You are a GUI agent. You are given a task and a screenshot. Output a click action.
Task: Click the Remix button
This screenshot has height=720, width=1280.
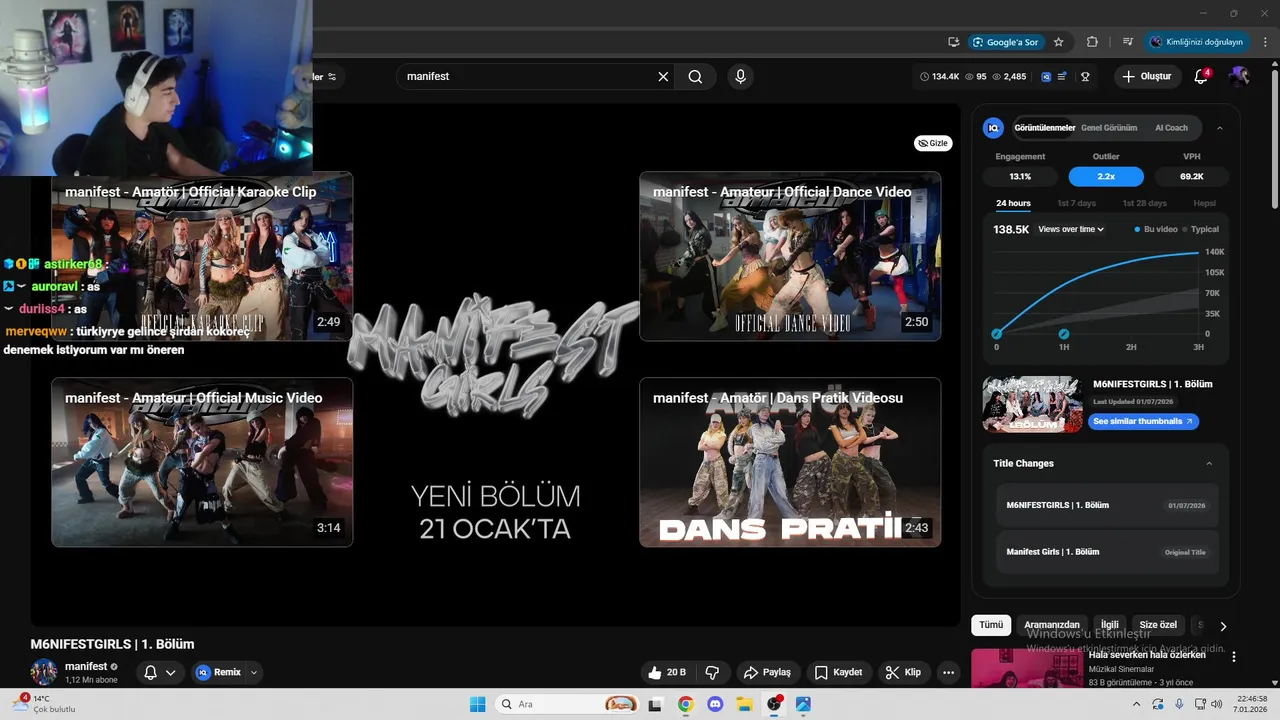click(219, 672)
